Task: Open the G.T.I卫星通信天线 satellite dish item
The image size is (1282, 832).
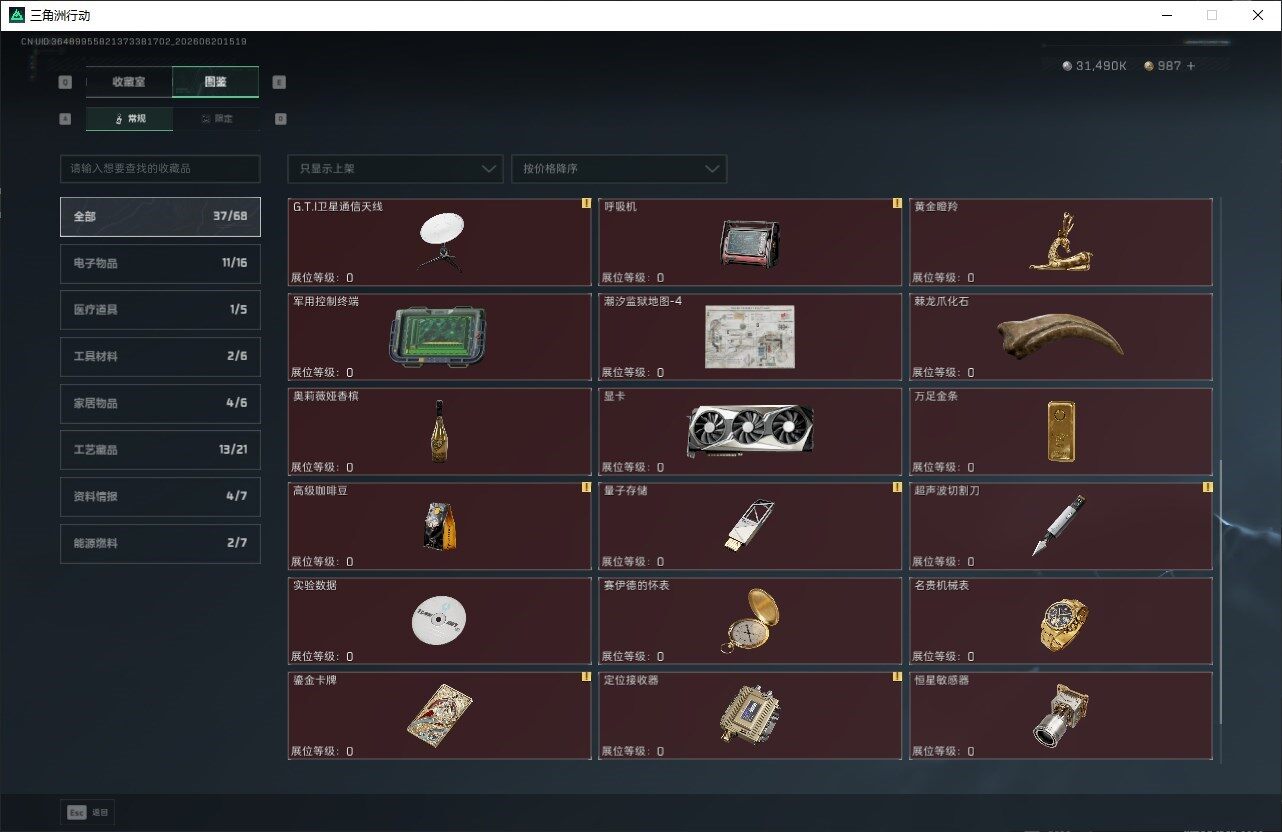Action: tap(440, 242)
